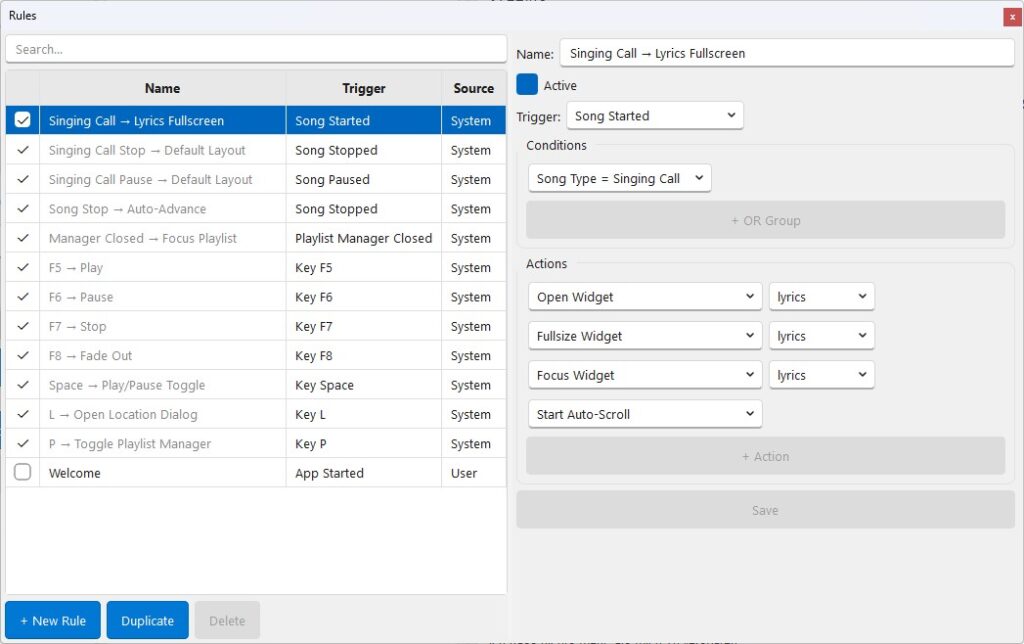
Task: Enable the Welcome rule checkbox
Action: point(23,473)
